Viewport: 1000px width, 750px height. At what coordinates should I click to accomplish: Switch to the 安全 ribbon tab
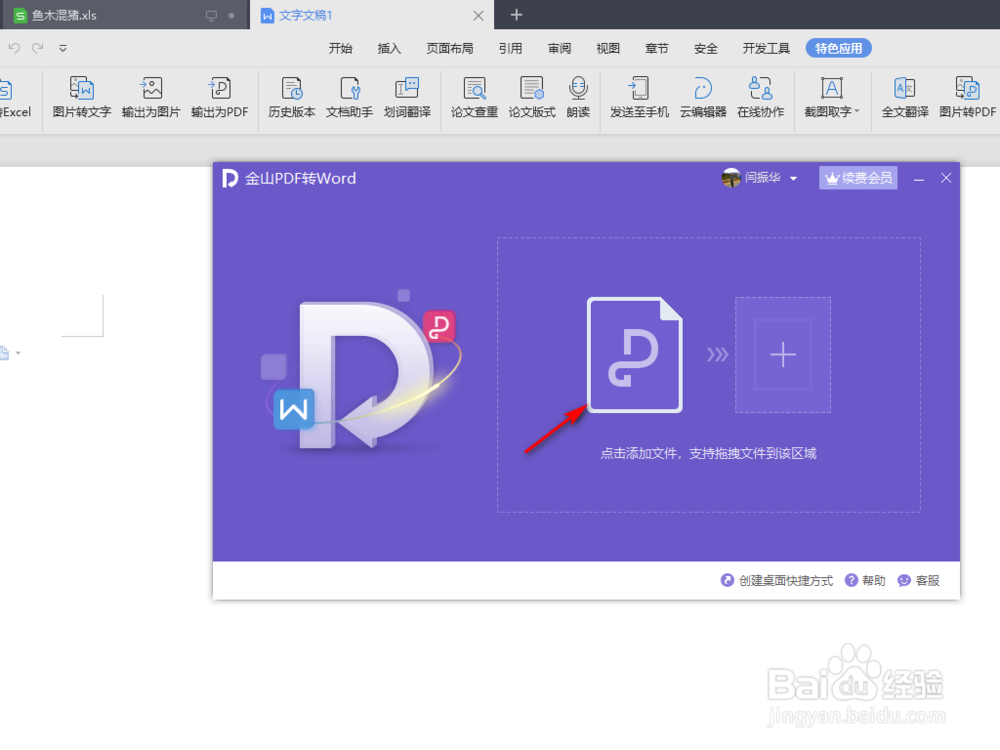pos(705,48)
